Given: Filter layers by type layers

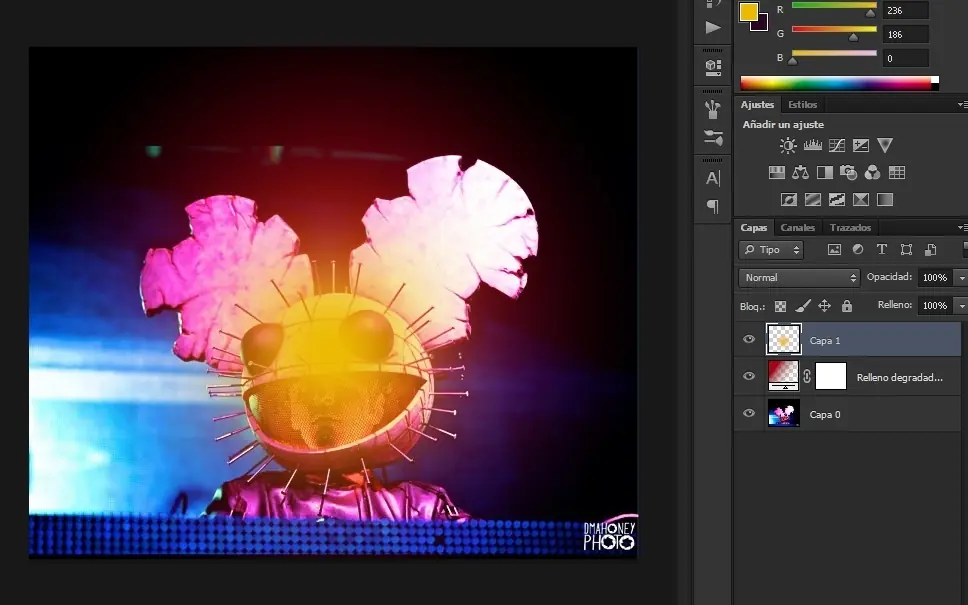Looking at the screenshot, I should [x=882, y=249].
